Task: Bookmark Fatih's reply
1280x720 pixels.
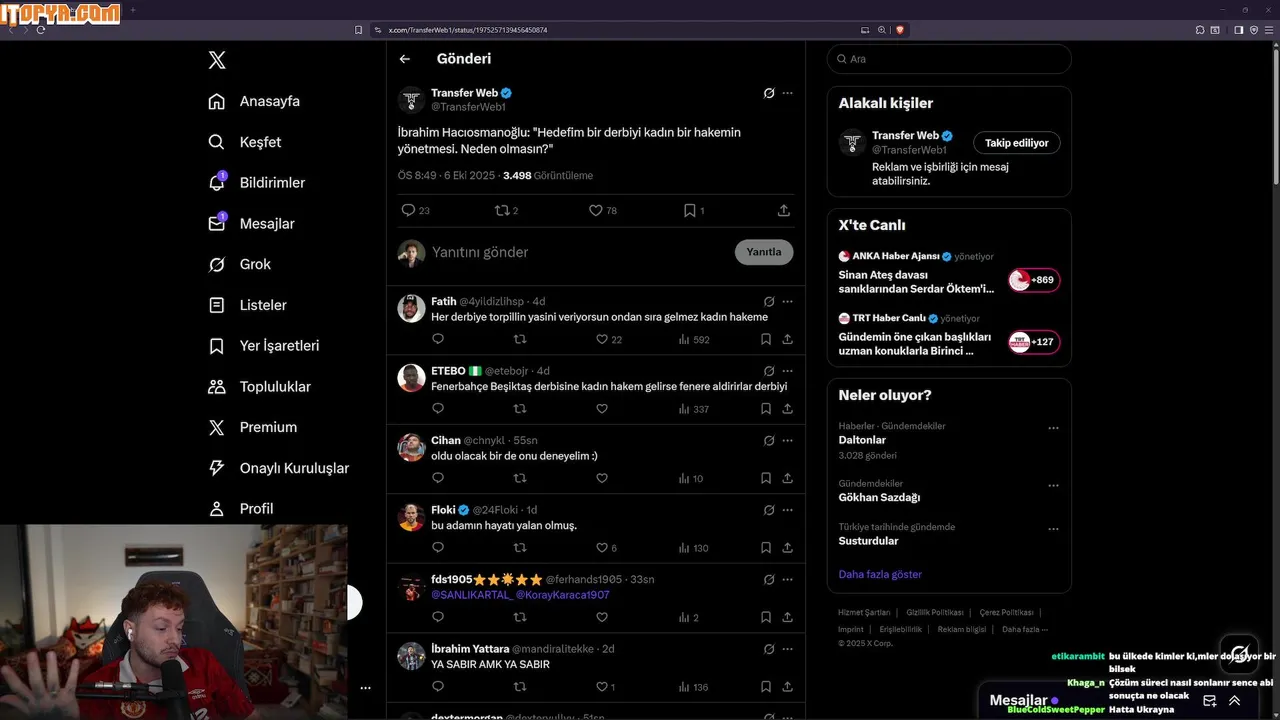Action: pyautogui.click(x=766, y=339)
